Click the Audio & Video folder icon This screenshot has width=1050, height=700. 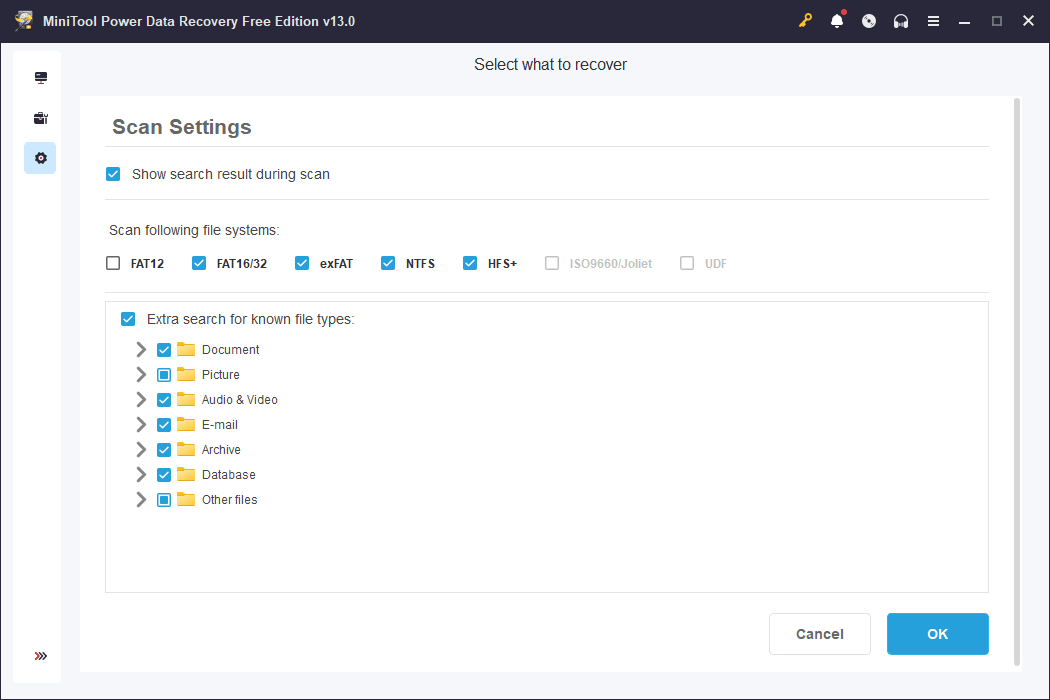coord(186,399)
